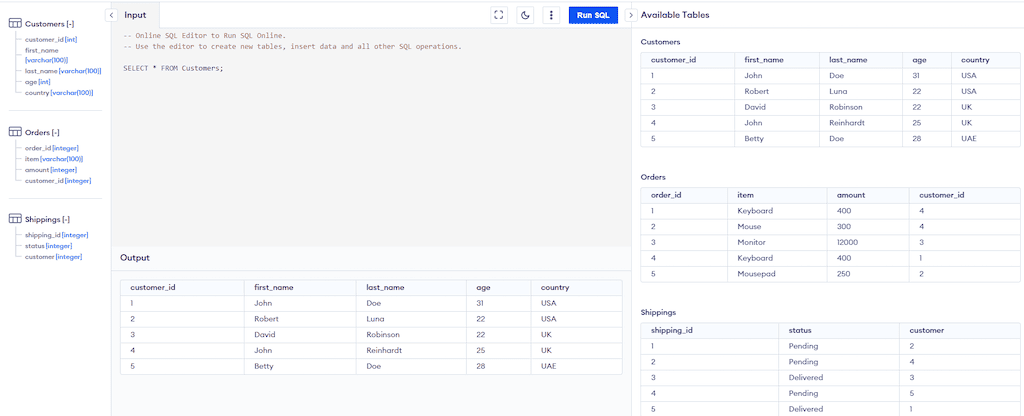The image size is (1024, 416).
Task: Switch to dark mode with moon icon
Action: click(x=525, y=15)
